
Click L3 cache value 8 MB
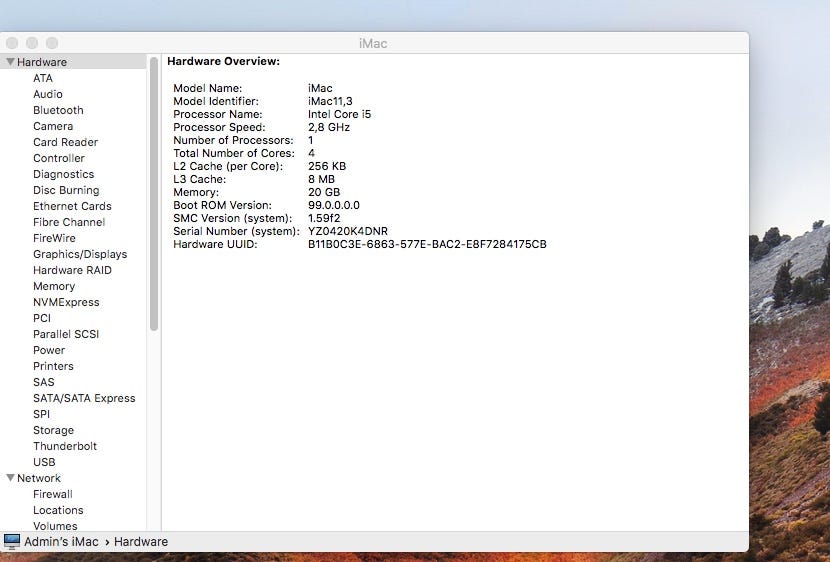click(x=321, y=179)
